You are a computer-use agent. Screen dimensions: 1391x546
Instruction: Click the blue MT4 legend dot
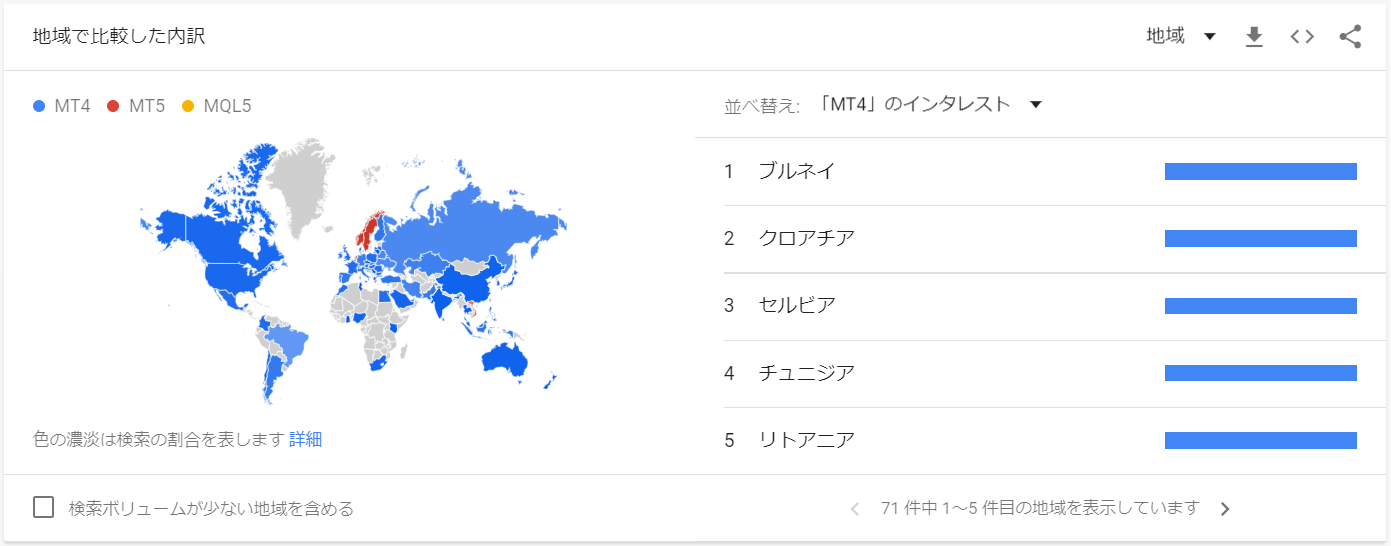pos(39,105)
